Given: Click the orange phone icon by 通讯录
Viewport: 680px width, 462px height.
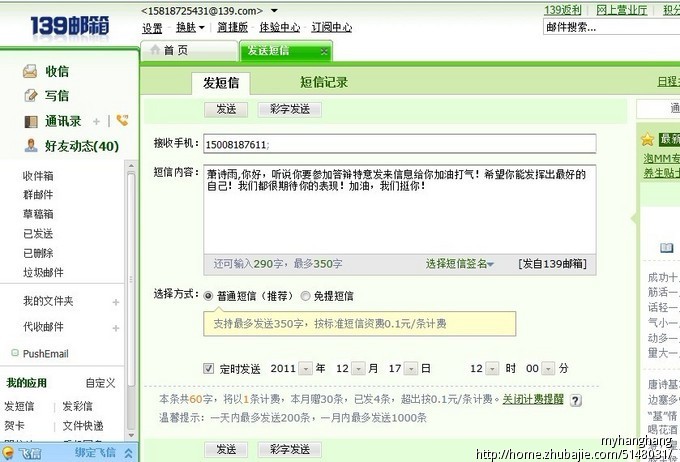Looking at the screenshot, I should (123, 120).
